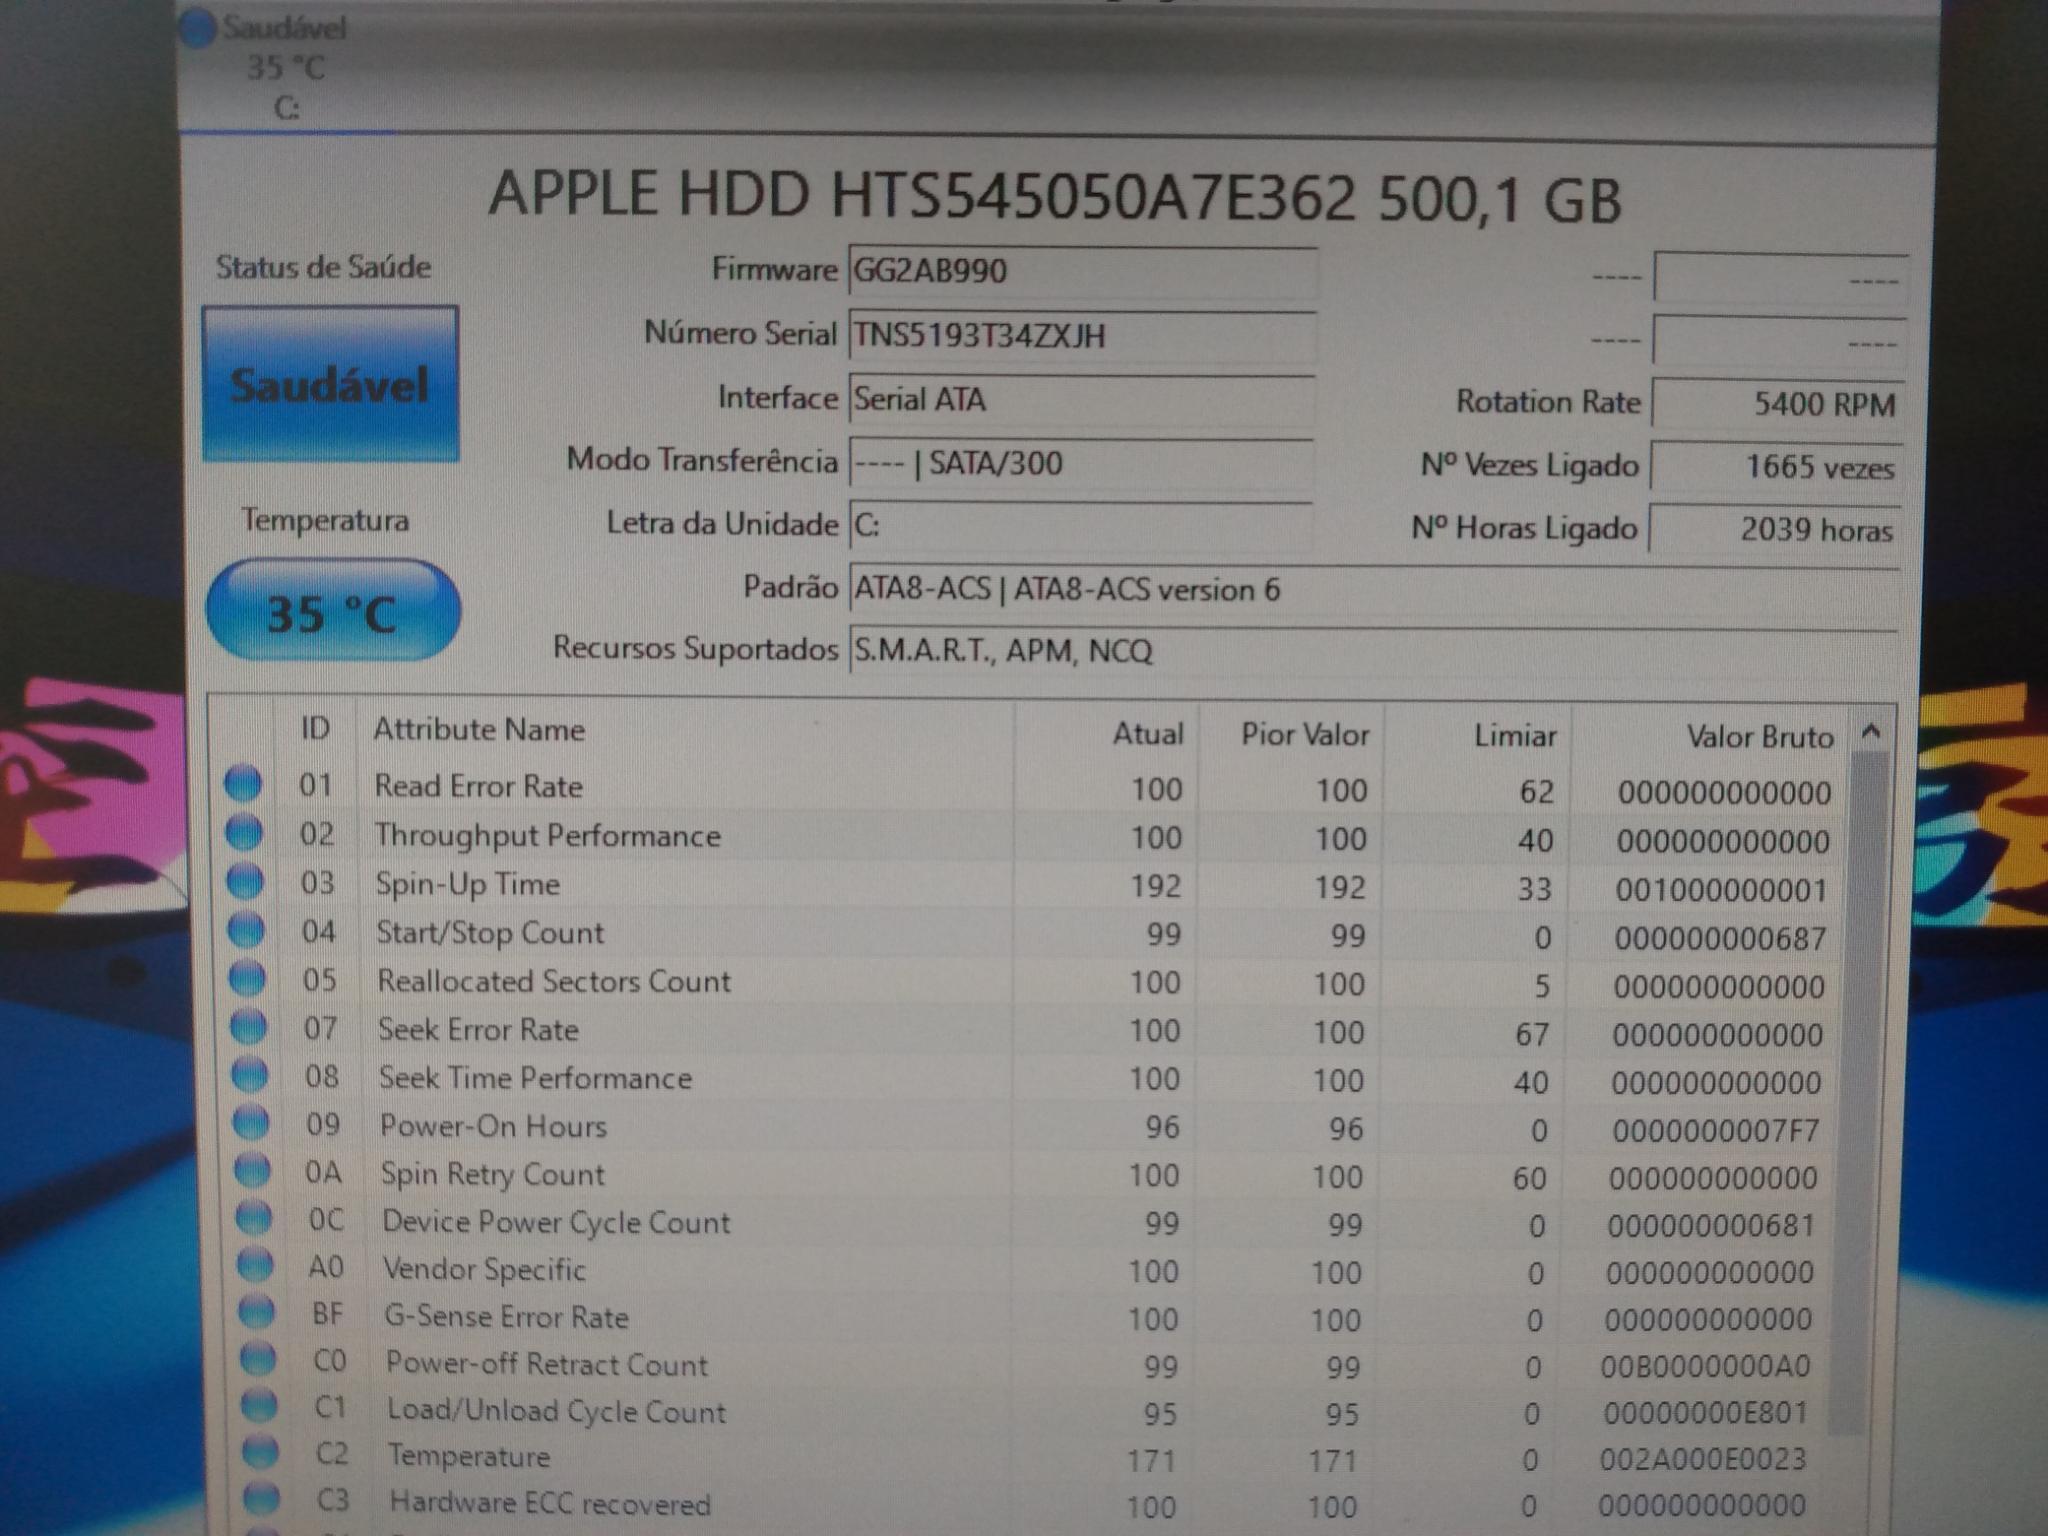Click status icon for Seek Time Performance
The width and height of the screenshot is (2048, 1536).
(x=250, y=1076)
